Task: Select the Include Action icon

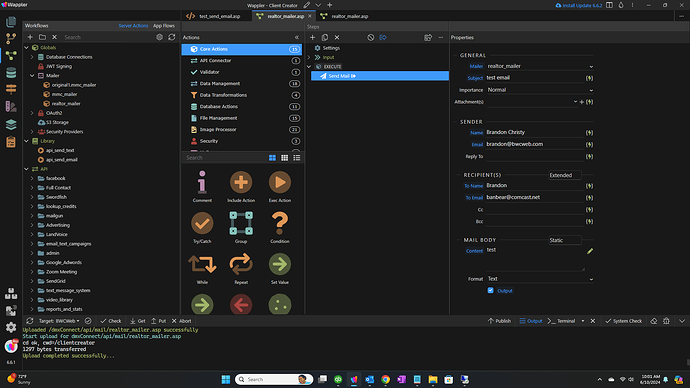Action: 241,182
